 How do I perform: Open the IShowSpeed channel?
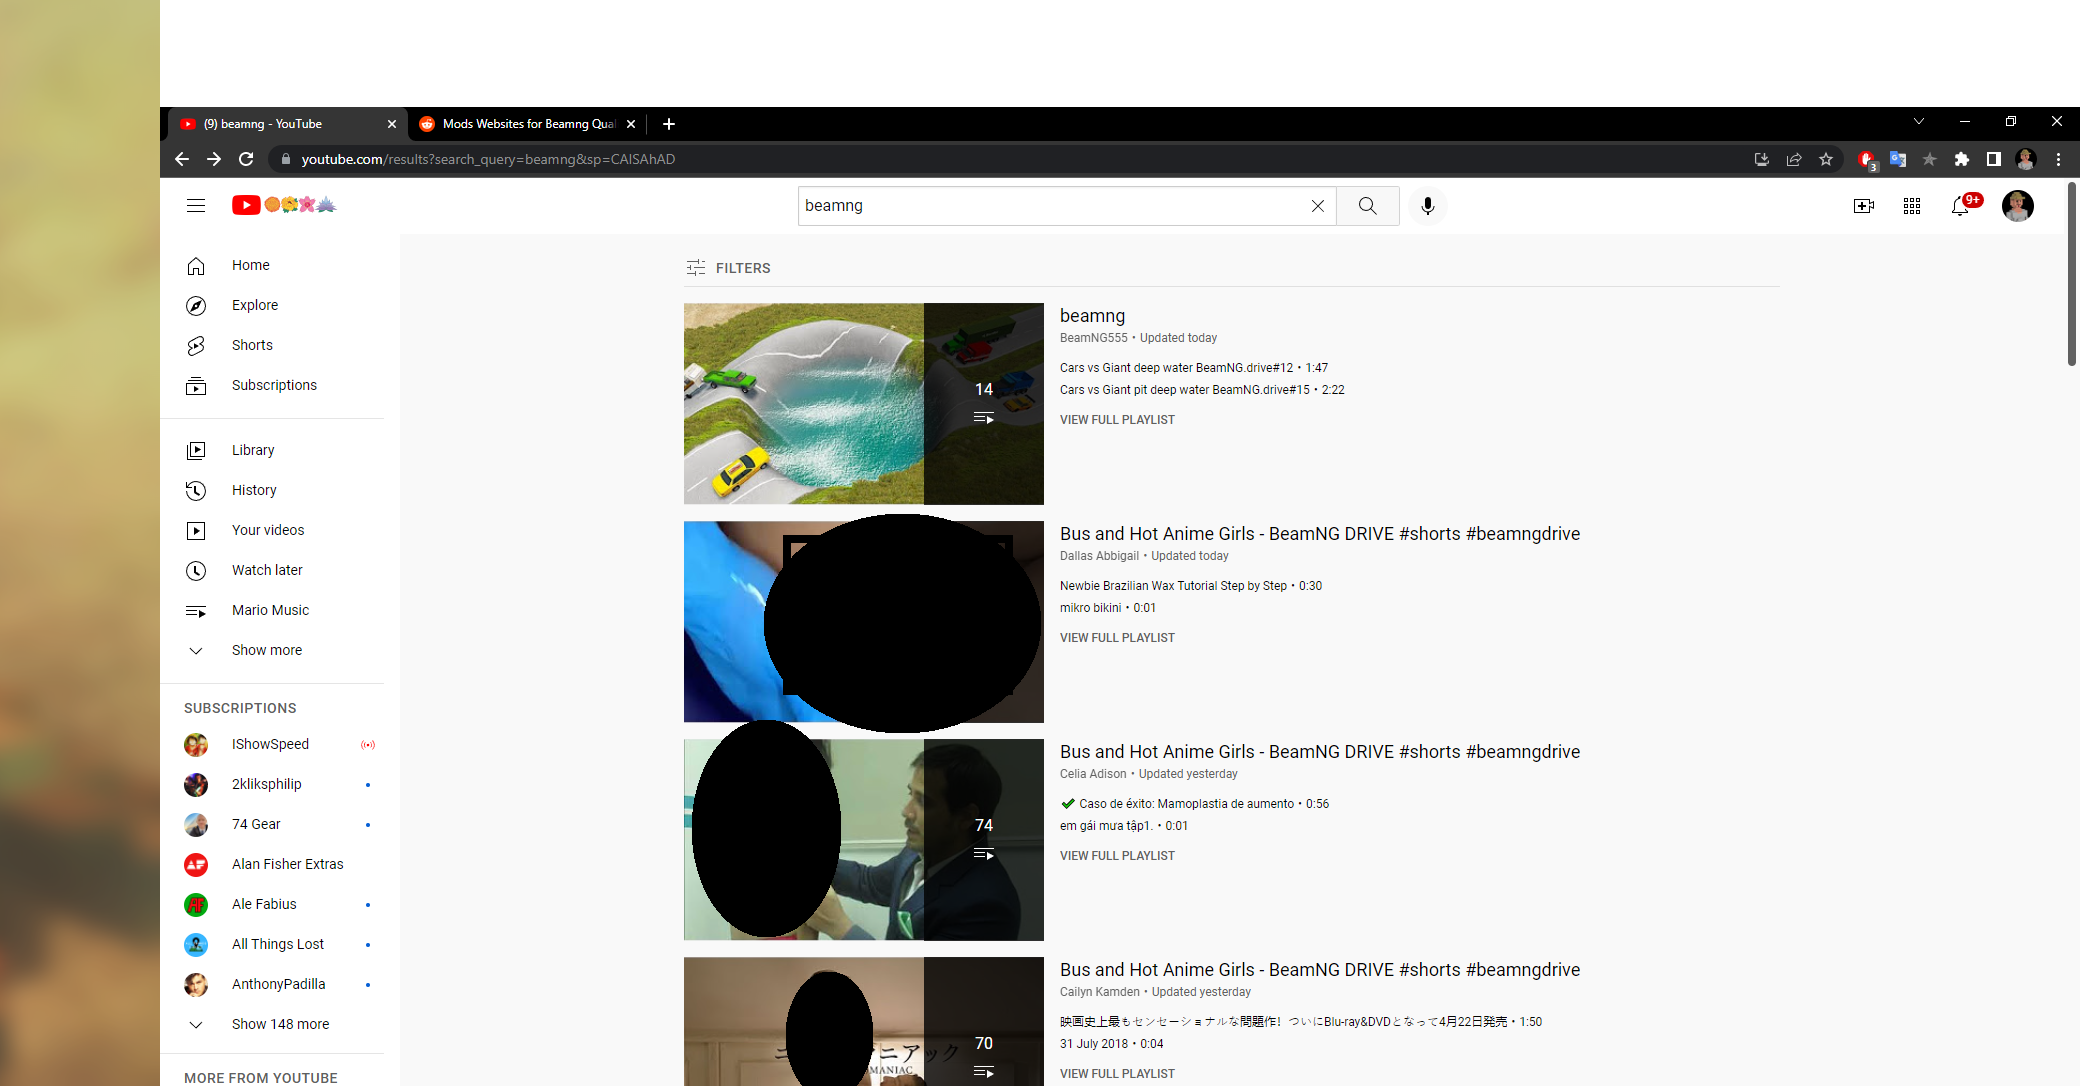click(x=272, y=744)
